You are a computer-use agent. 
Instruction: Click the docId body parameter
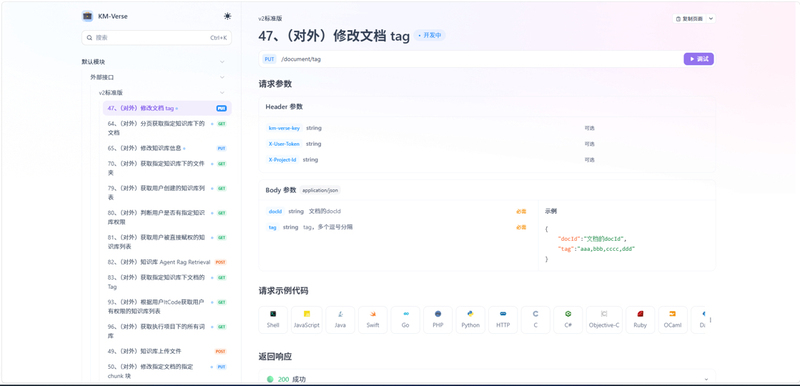coord(275,211)
